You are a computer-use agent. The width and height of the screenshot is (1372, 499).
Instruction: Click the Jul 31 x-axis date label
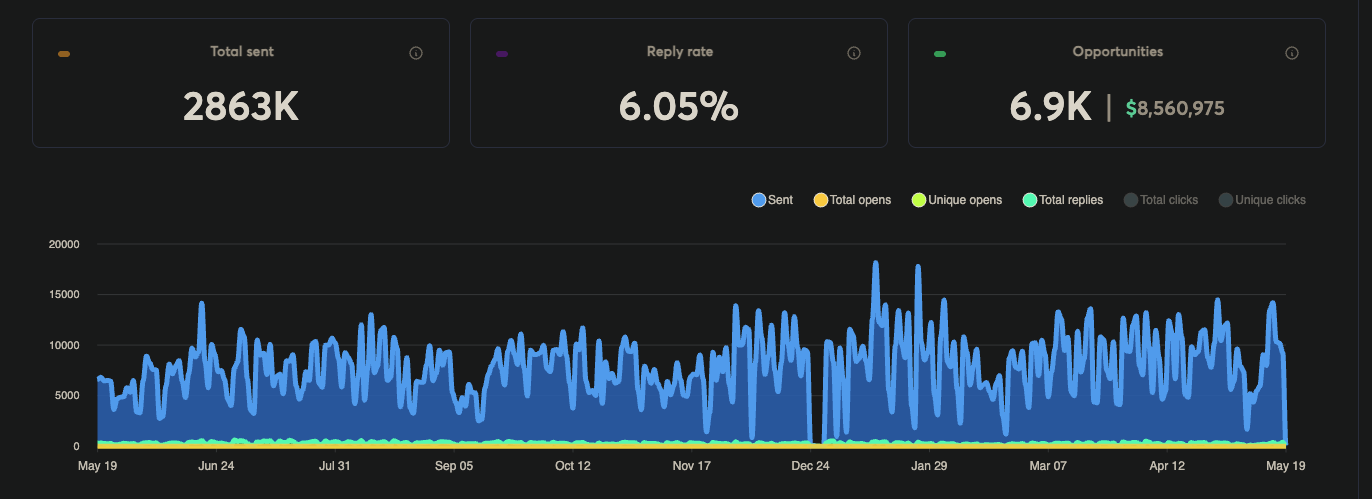334,466
